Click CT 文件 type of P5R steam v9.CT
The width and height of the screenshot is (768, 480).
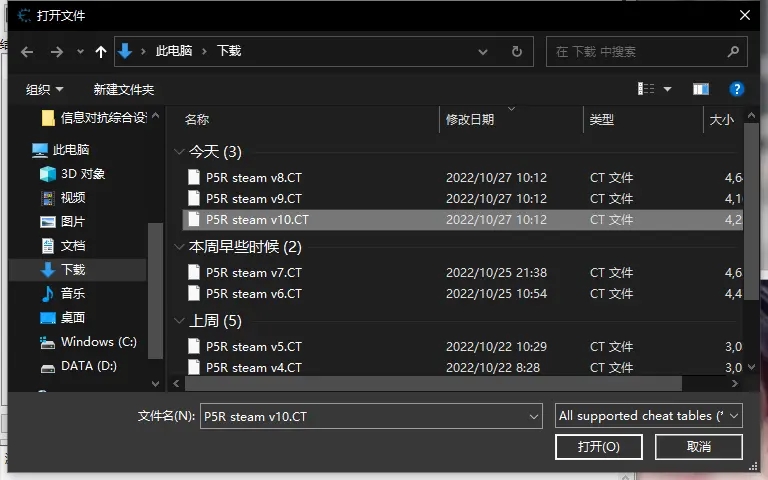click(611, 198)
